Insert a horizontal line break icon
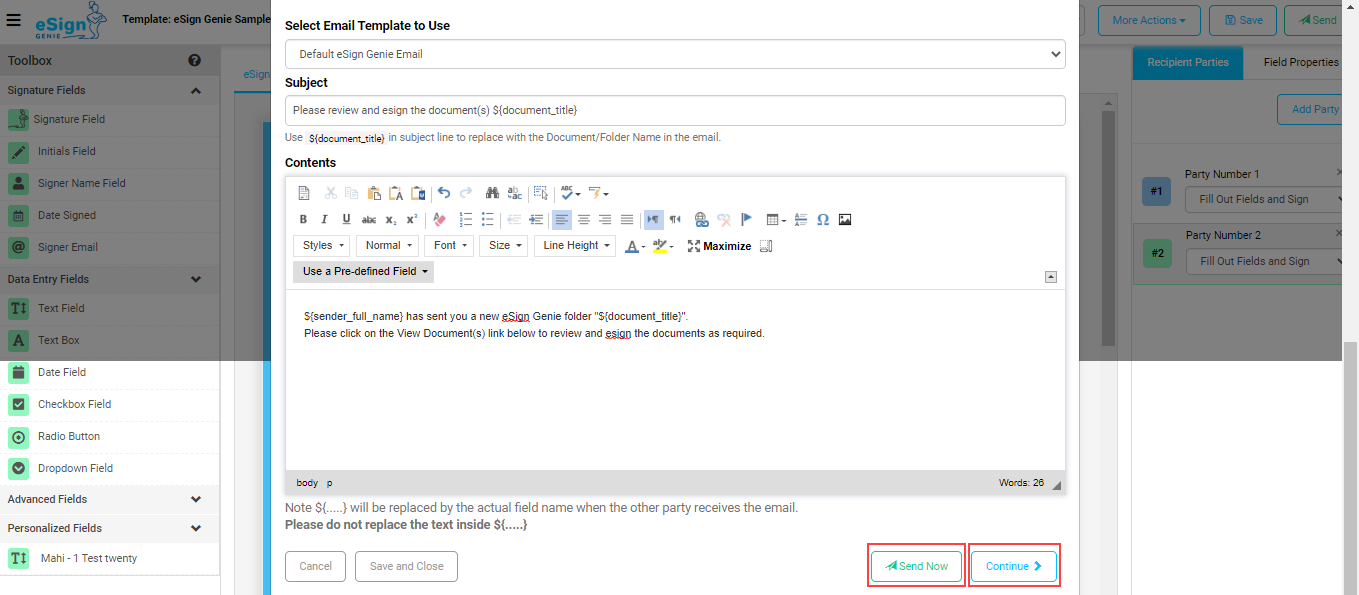Viewport: 1359px width, 595px height. click(x=800, y=220)
